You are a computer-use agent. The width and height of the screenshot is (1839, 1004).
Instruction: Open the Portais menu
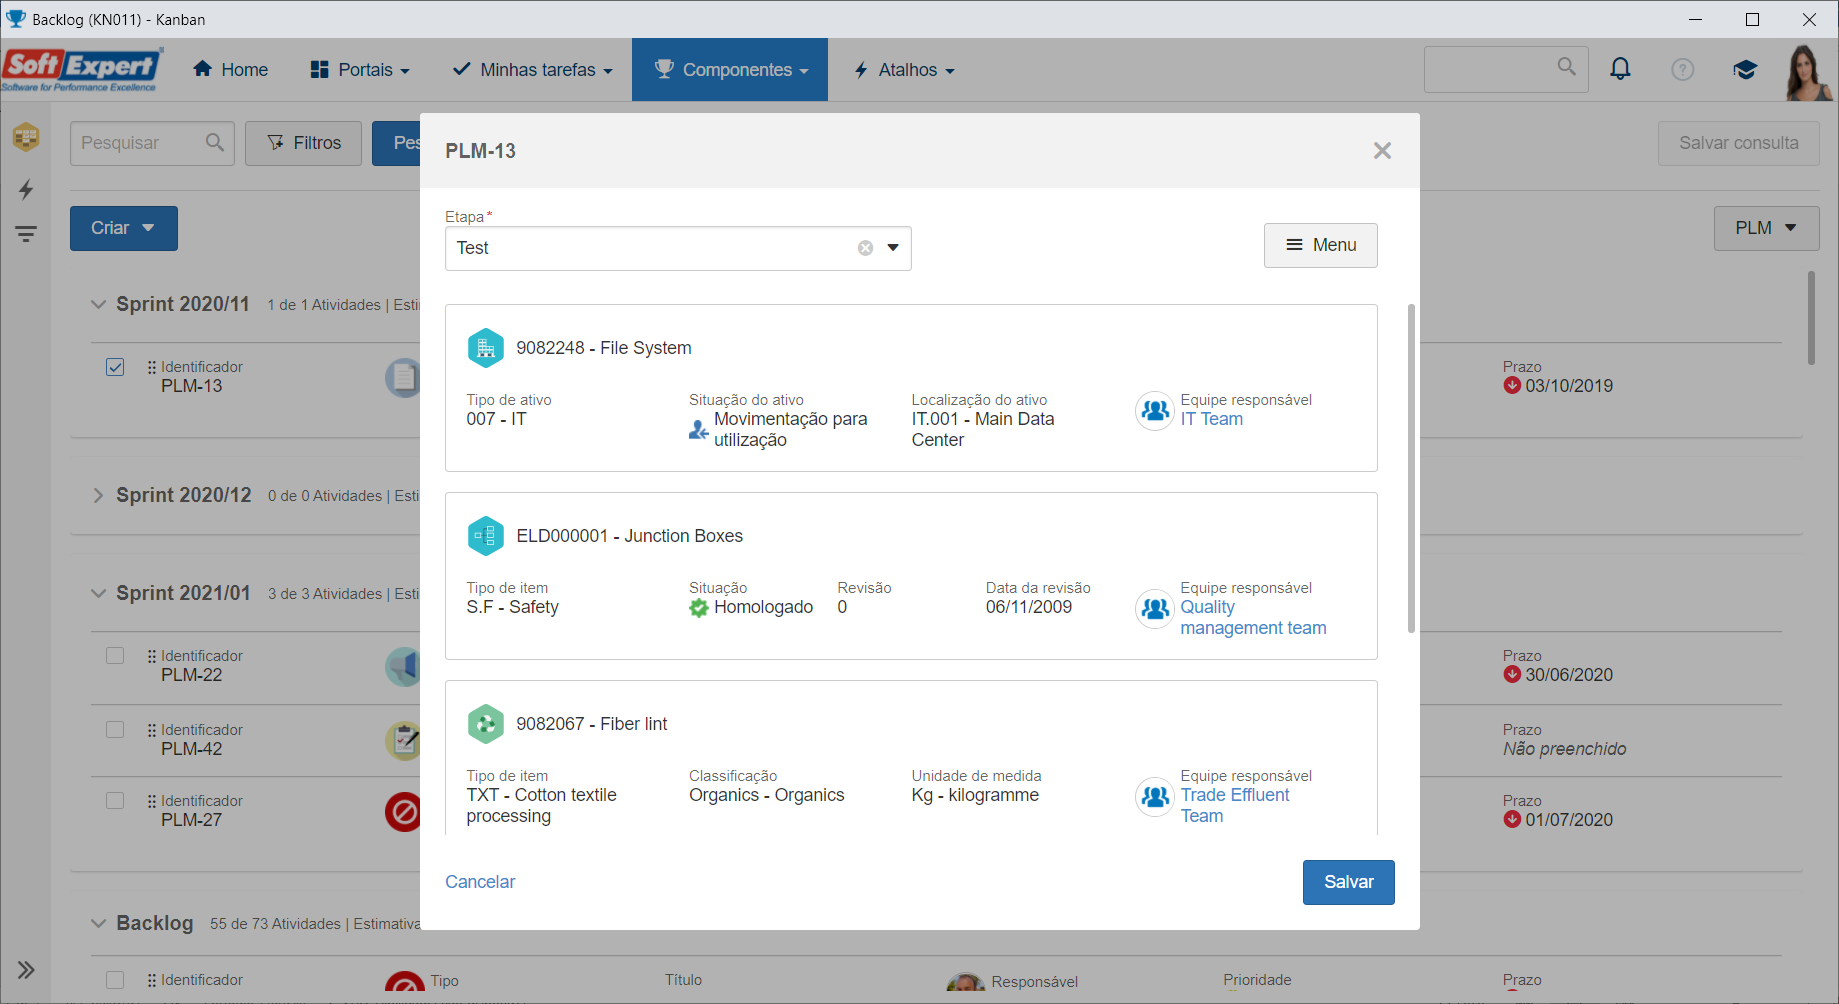click(x=360, y=70)
